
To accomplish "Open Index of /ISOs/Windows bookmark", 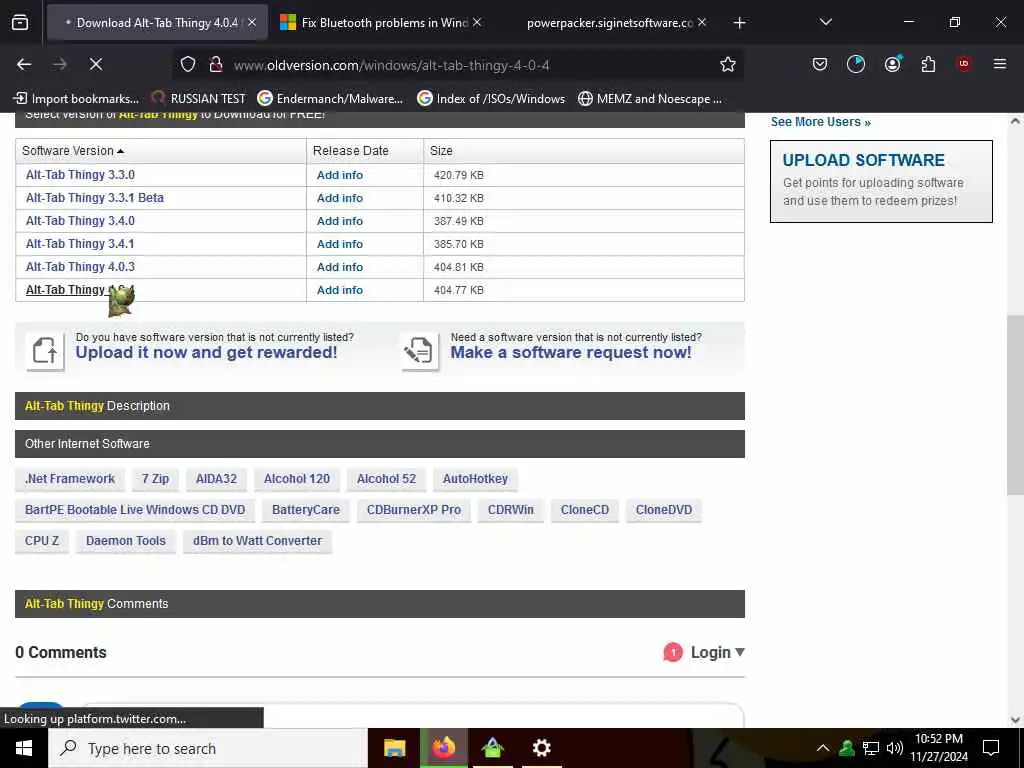I will coord(491,99).
